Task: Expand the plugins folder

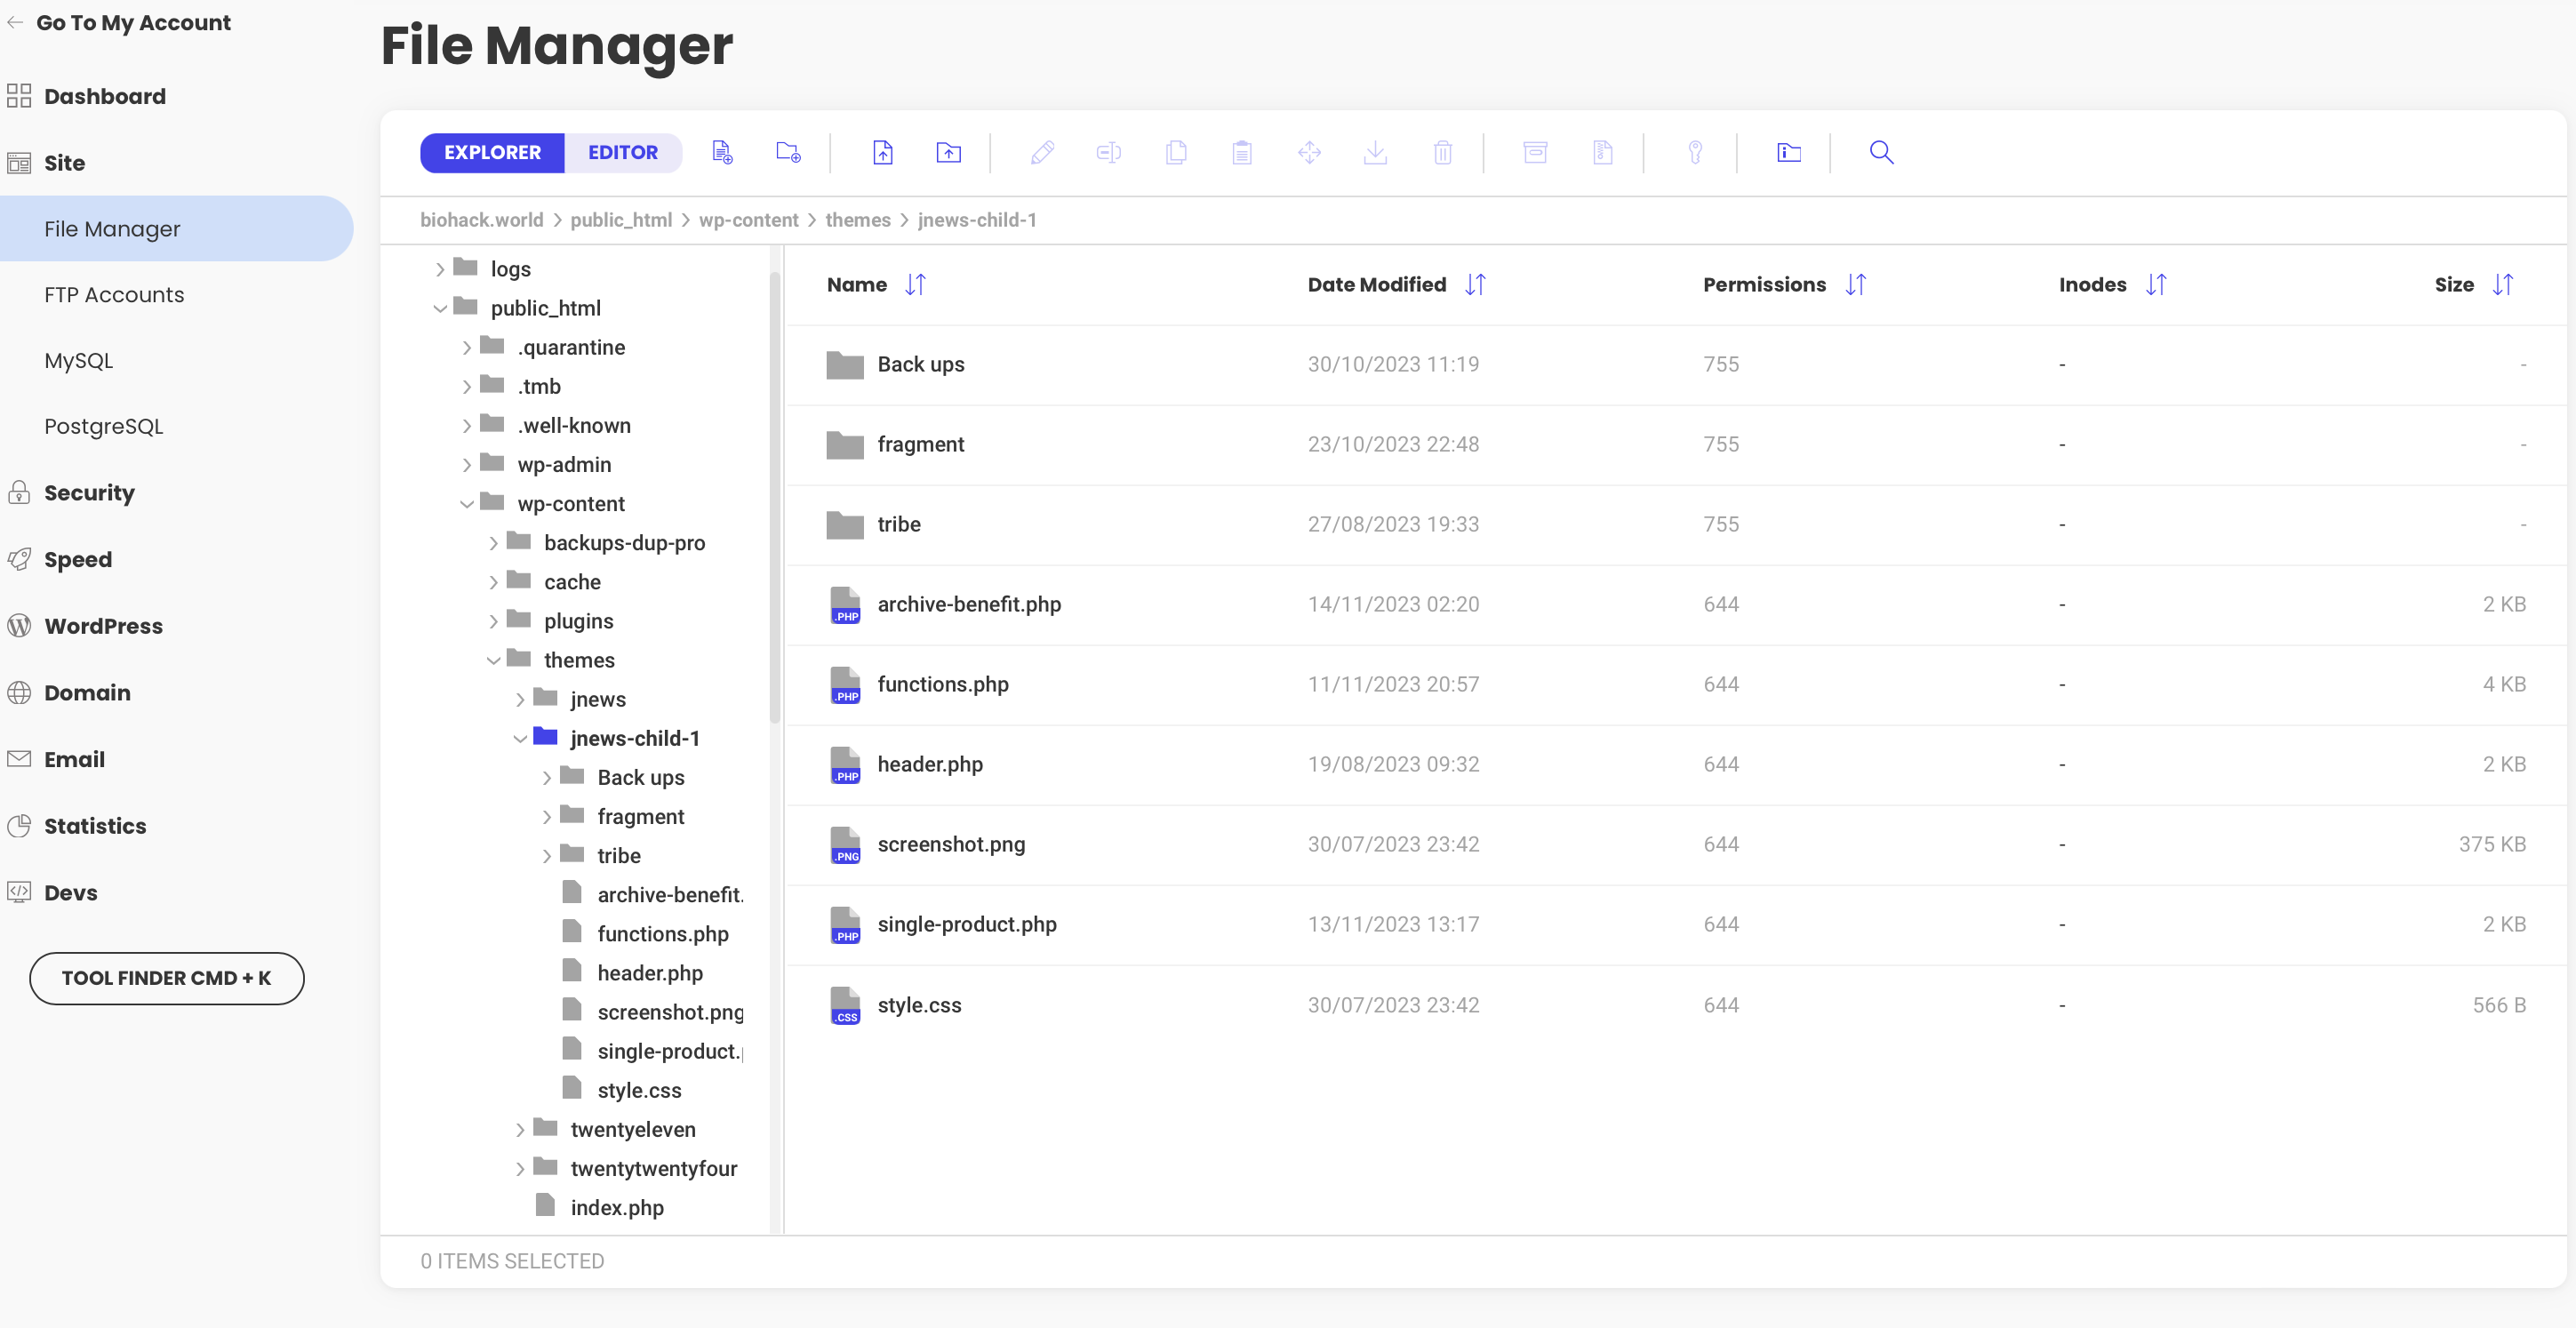Action: [493, 621]
